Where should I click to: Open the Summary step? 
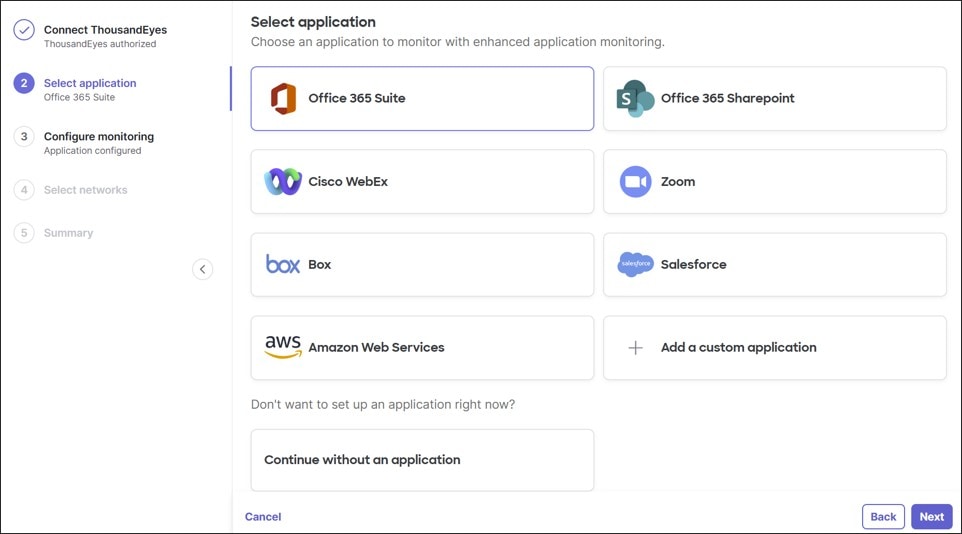pos(68,233)
